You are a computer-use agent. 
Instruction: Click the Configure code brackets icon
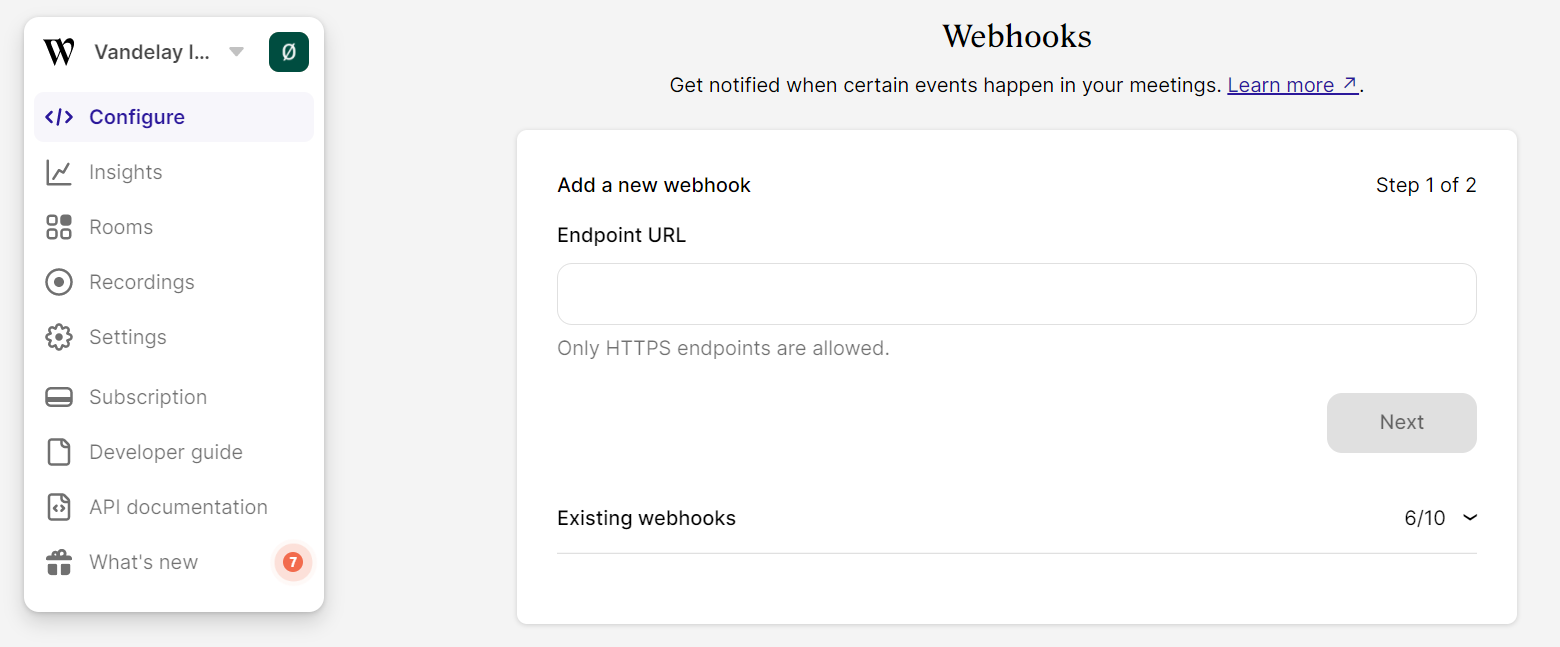59,117
